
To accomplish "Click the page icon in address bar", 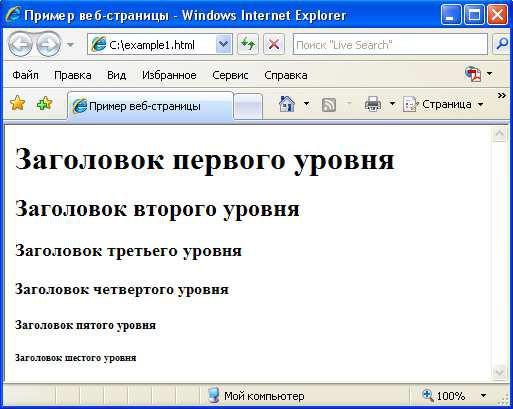I will (99, 44).
